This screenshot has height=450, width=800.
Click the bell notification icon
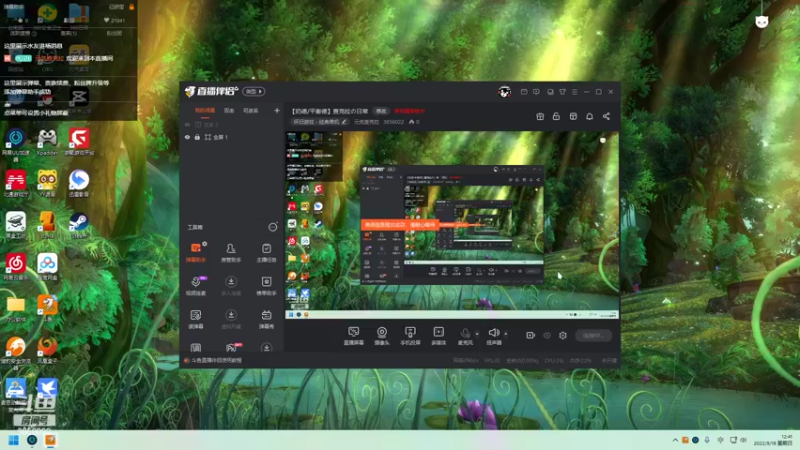[x=589, y=116]
